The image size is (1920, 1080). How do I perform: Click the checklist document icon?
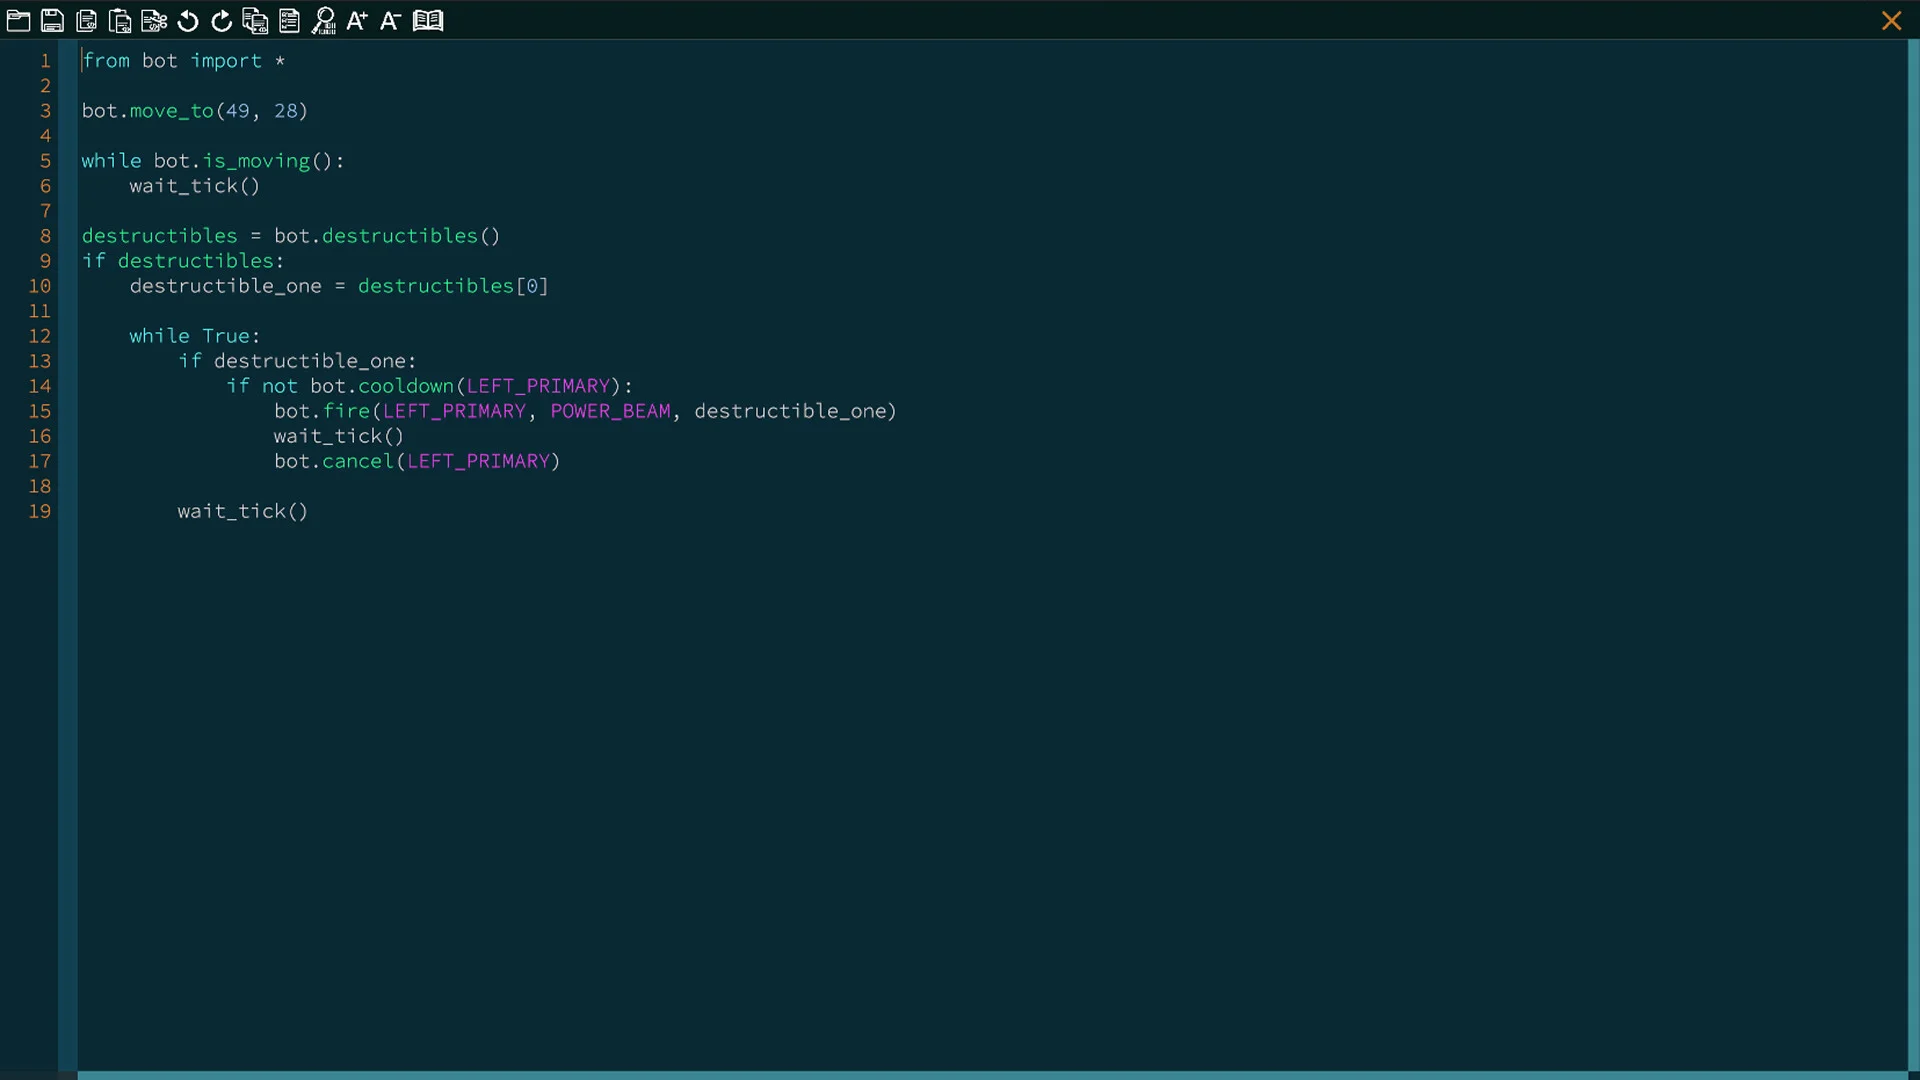[x=289, y=20]
